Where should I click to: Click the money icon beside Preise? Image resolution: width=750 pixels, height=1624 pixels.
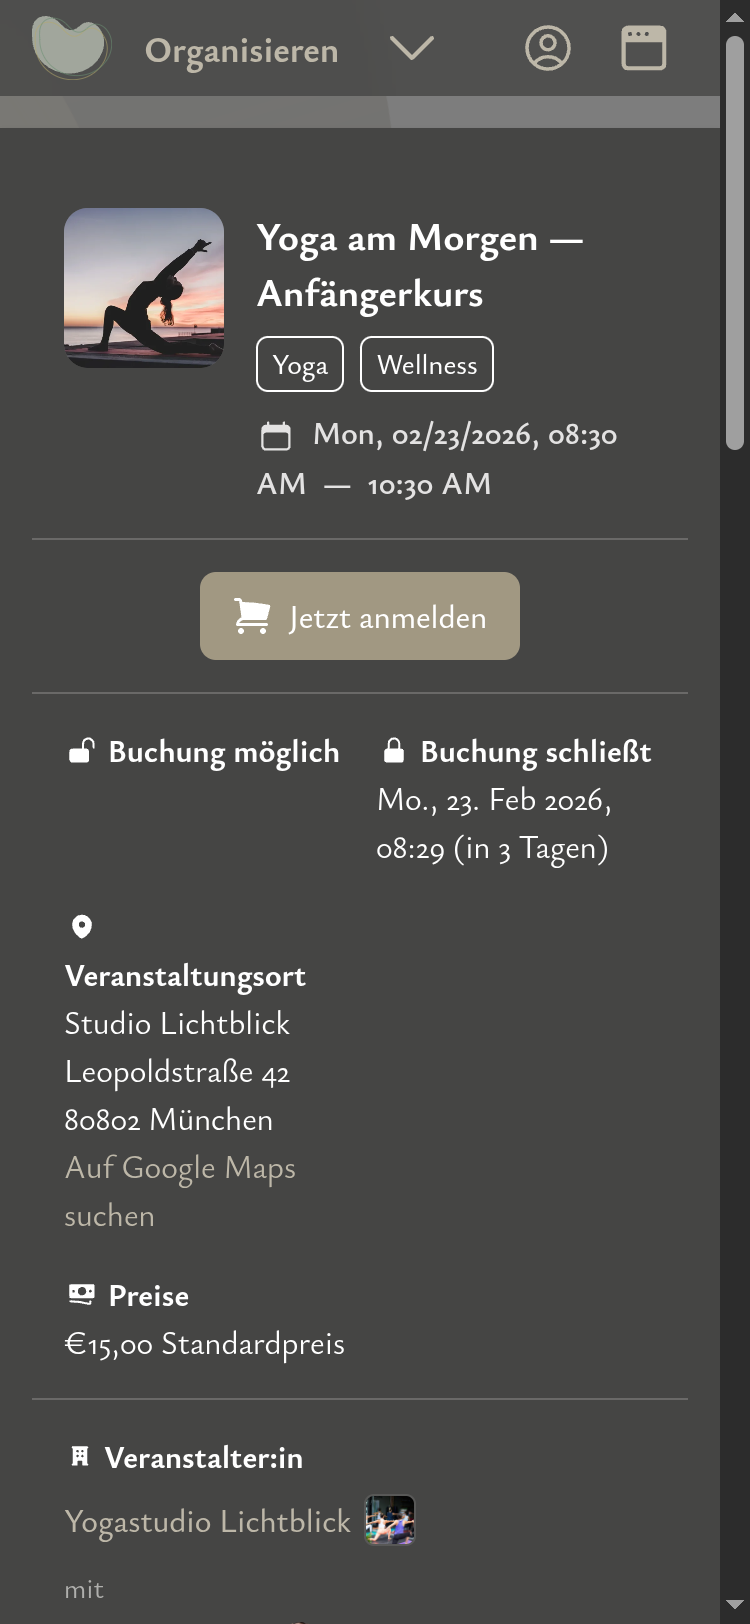(x=81, y=1295)
